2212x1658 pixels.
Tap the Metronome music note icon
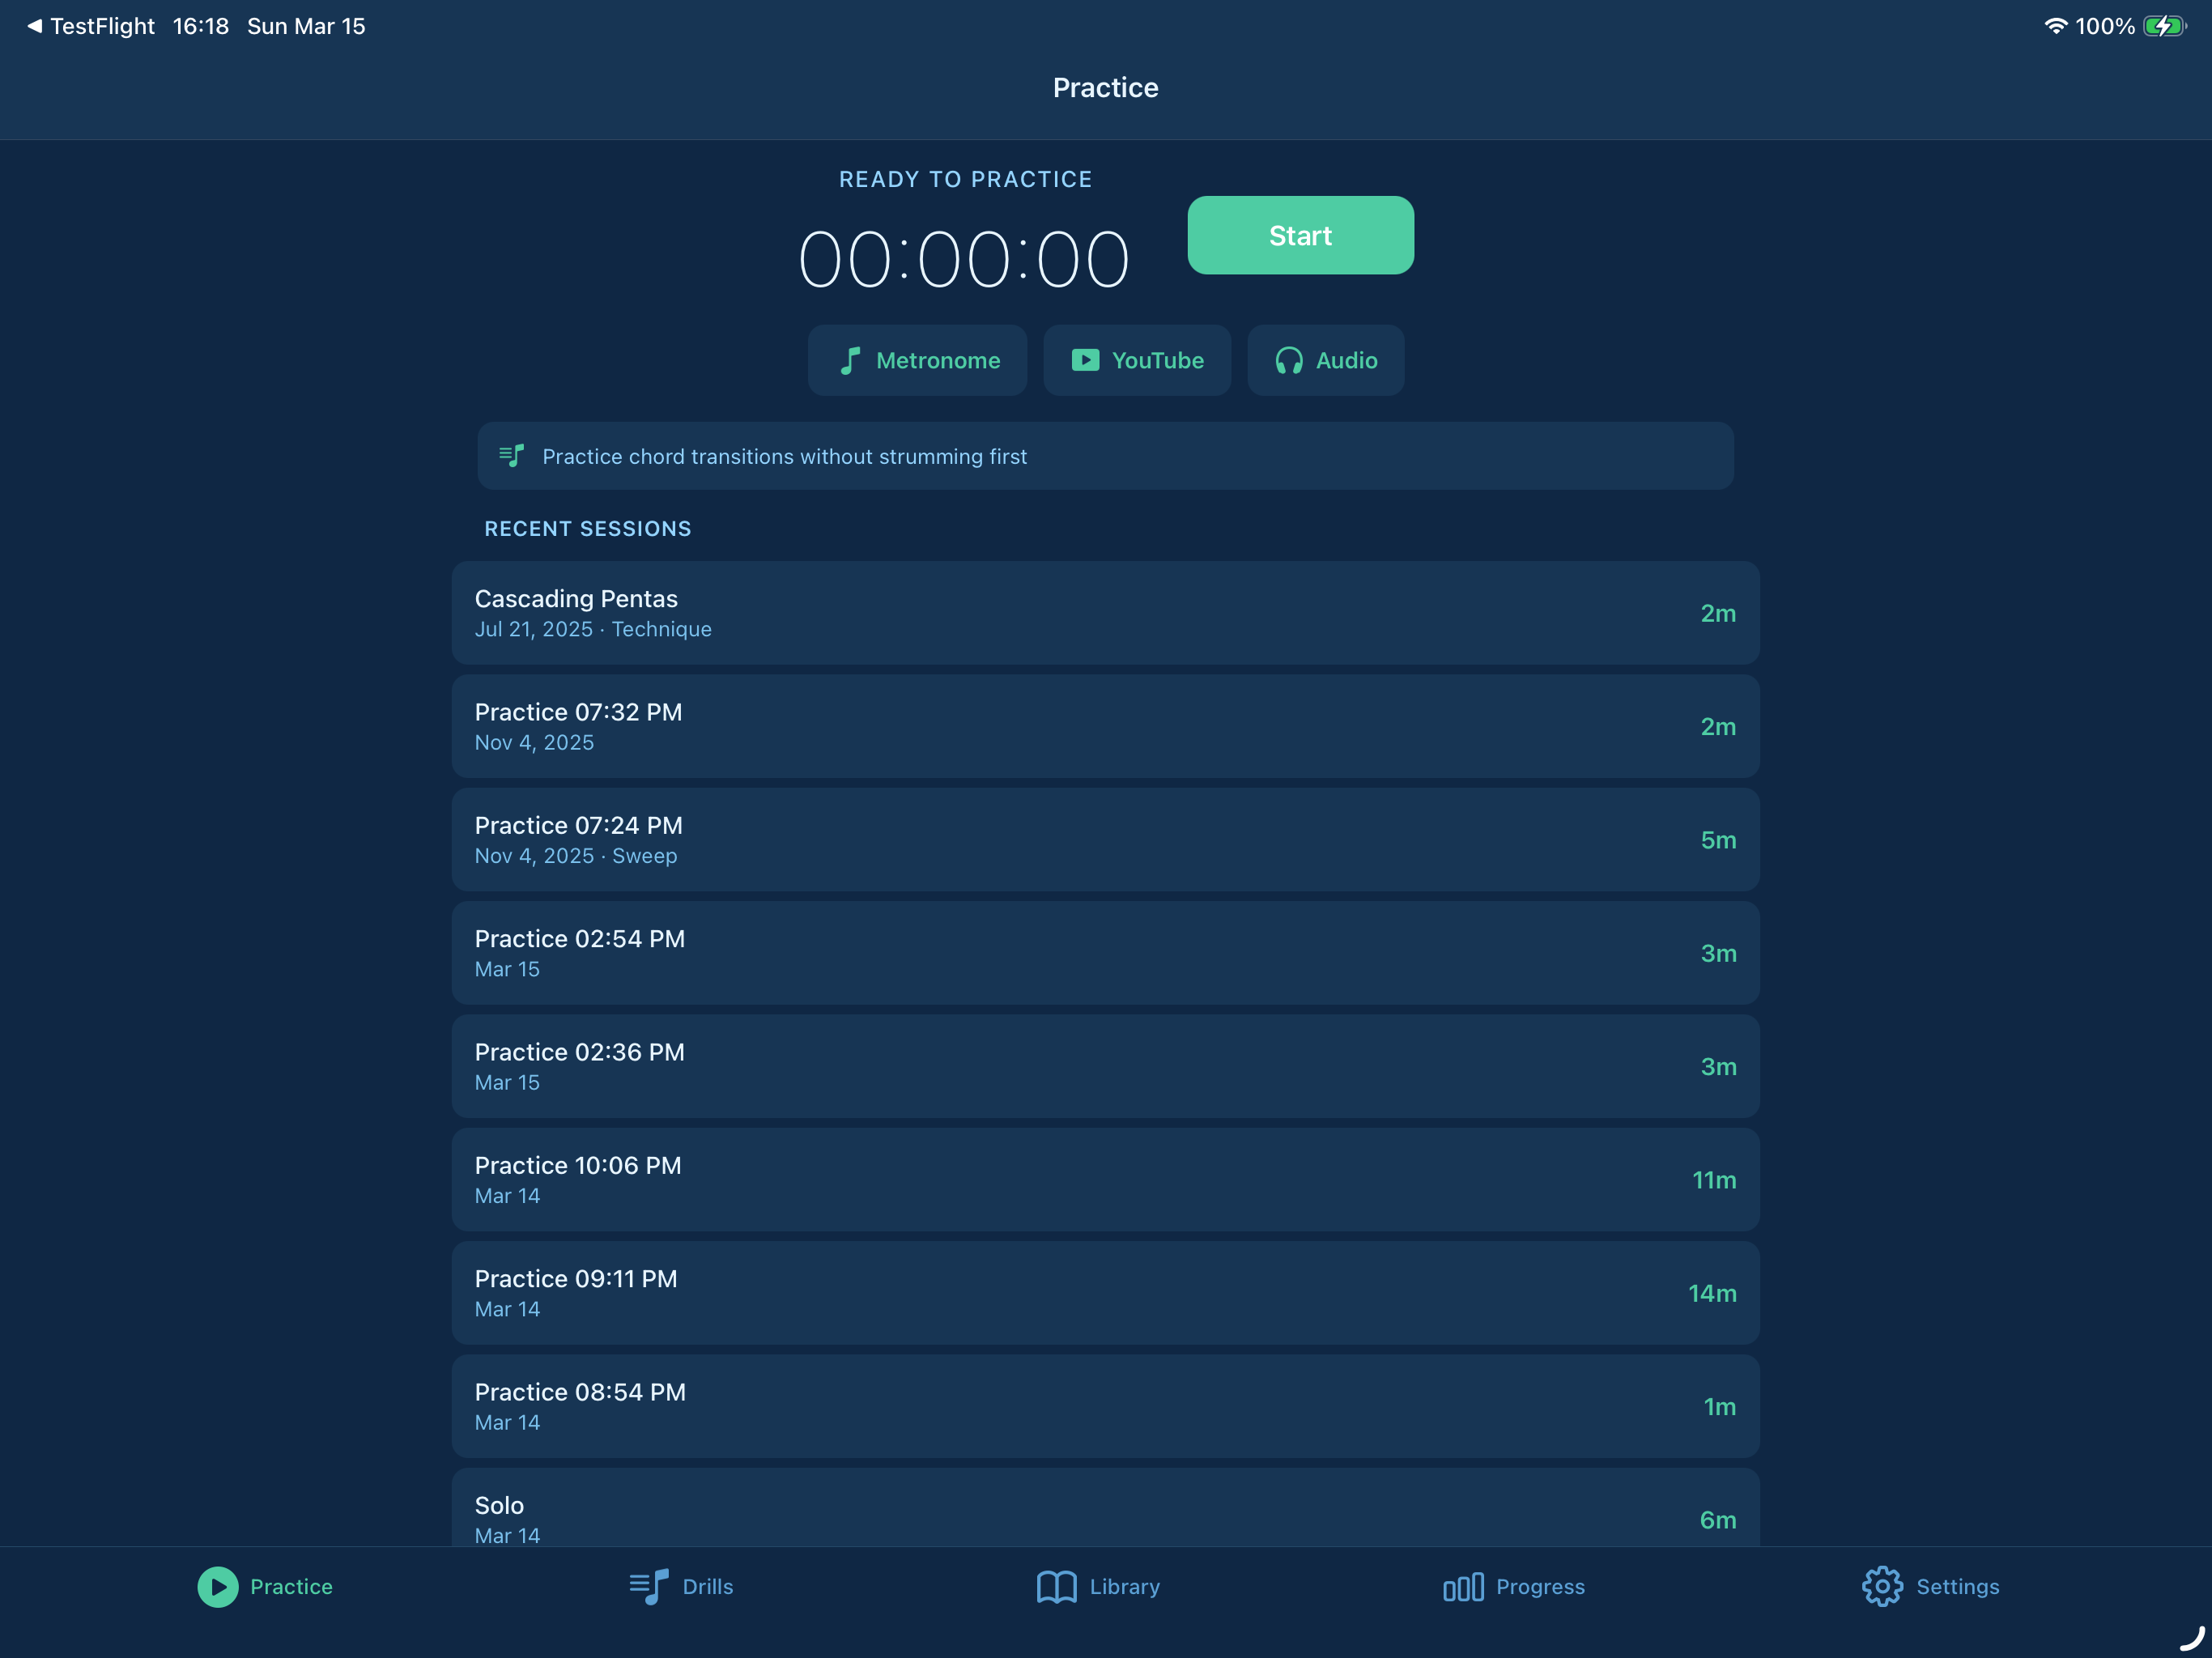tap(850, 360)
